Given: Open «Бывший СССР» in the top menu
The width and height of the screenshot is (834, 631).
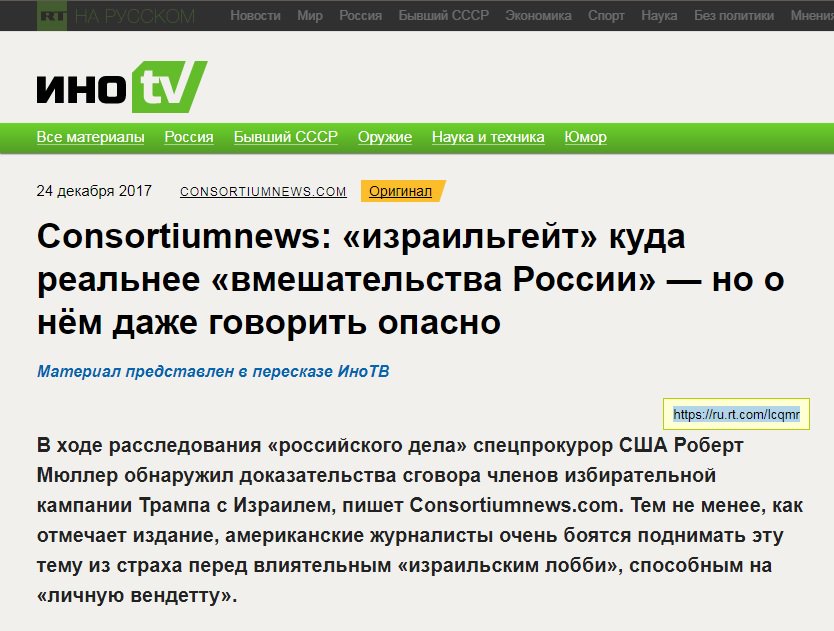Looking at the screenshot, I should pos(439,15).
